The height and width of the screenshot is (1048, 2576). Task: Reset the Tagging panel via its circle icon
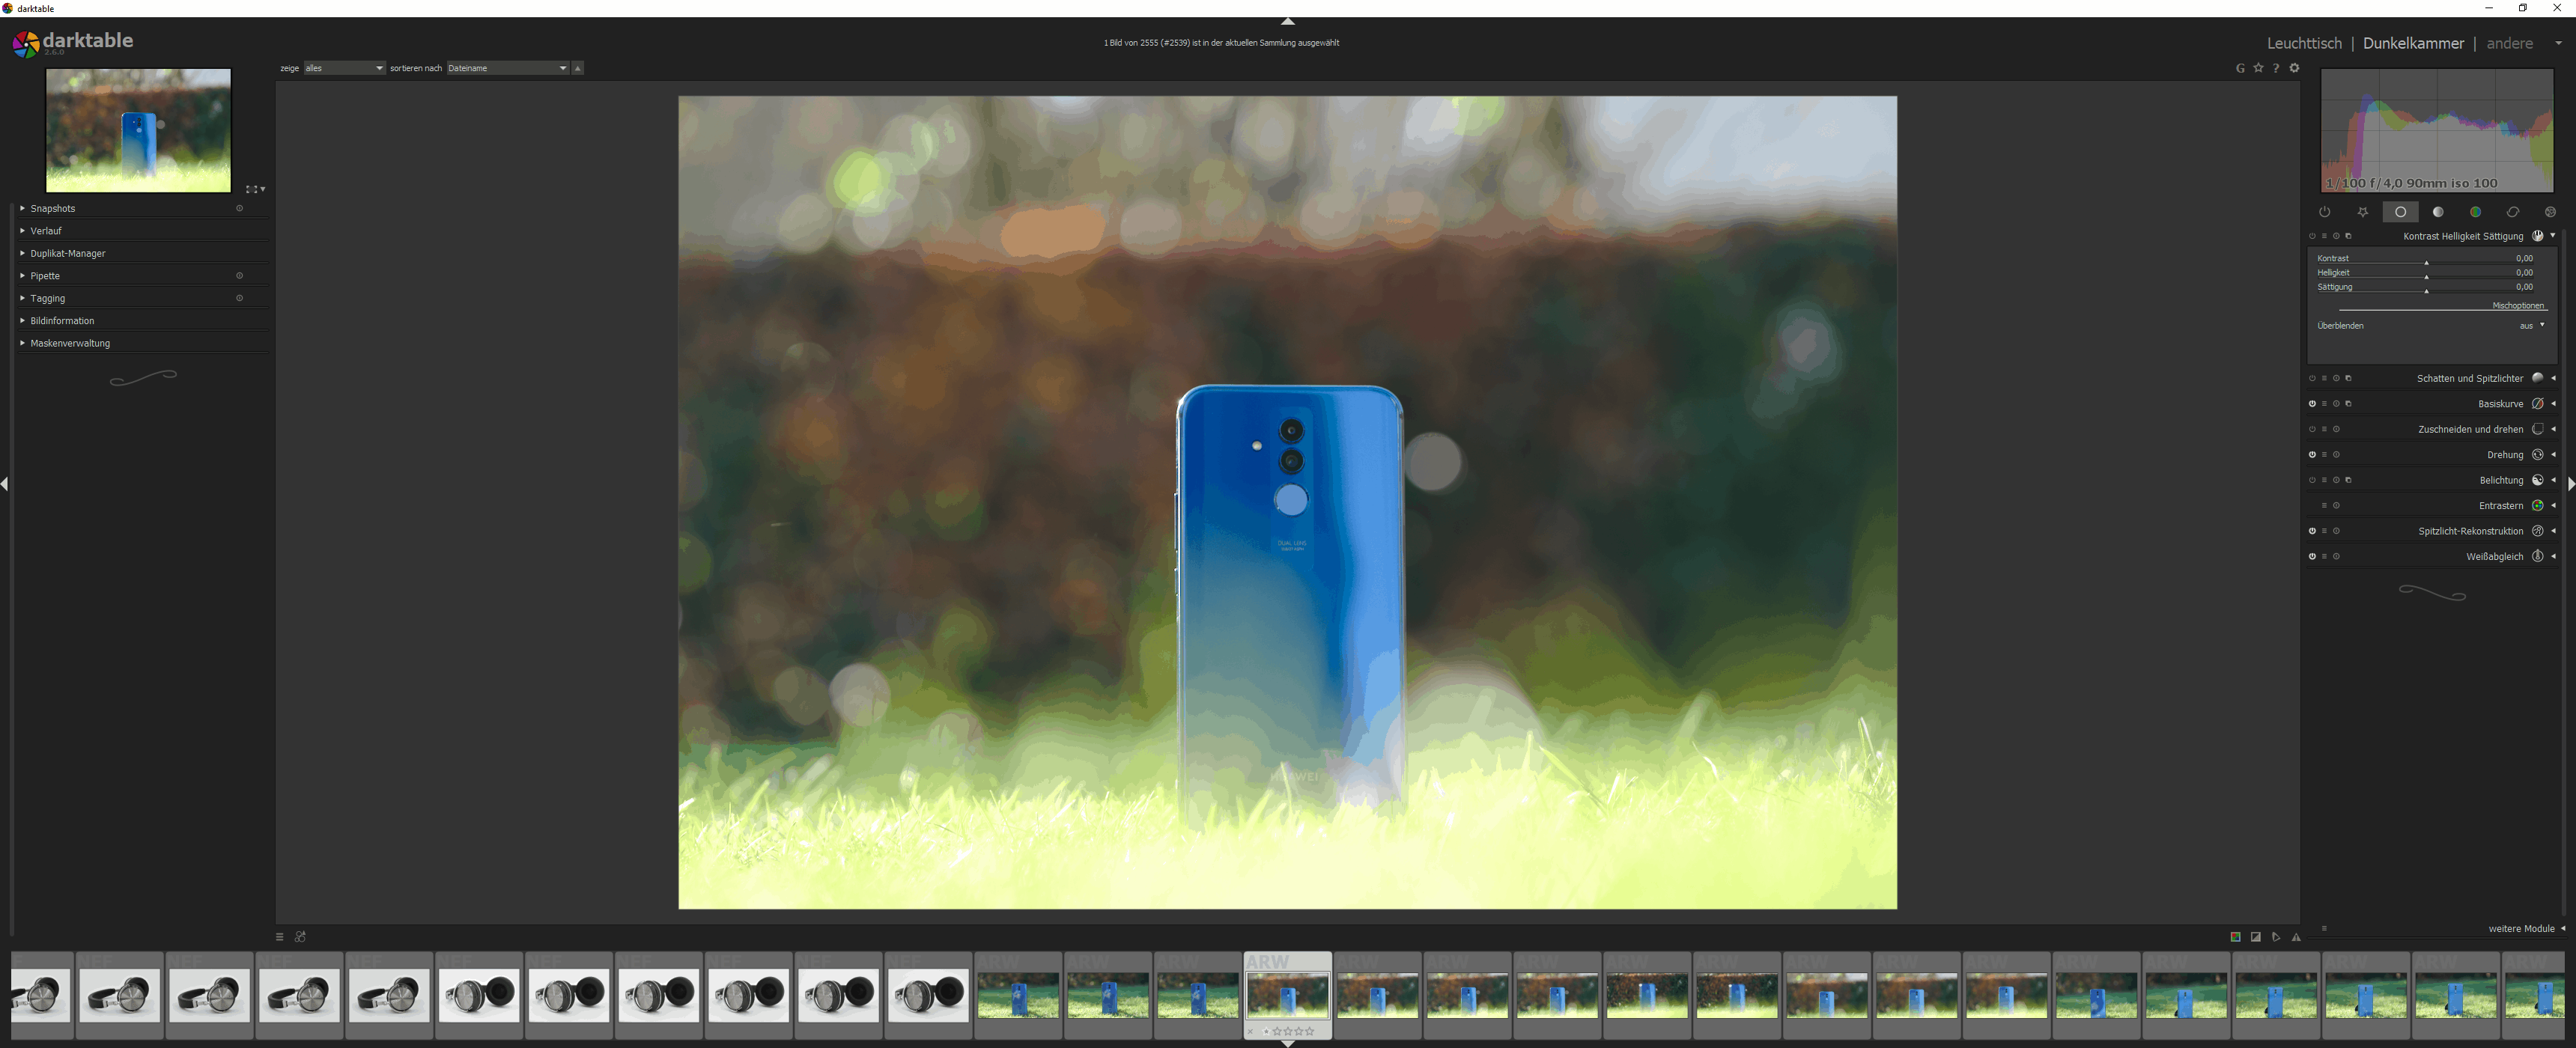click(x=239, y=298)
